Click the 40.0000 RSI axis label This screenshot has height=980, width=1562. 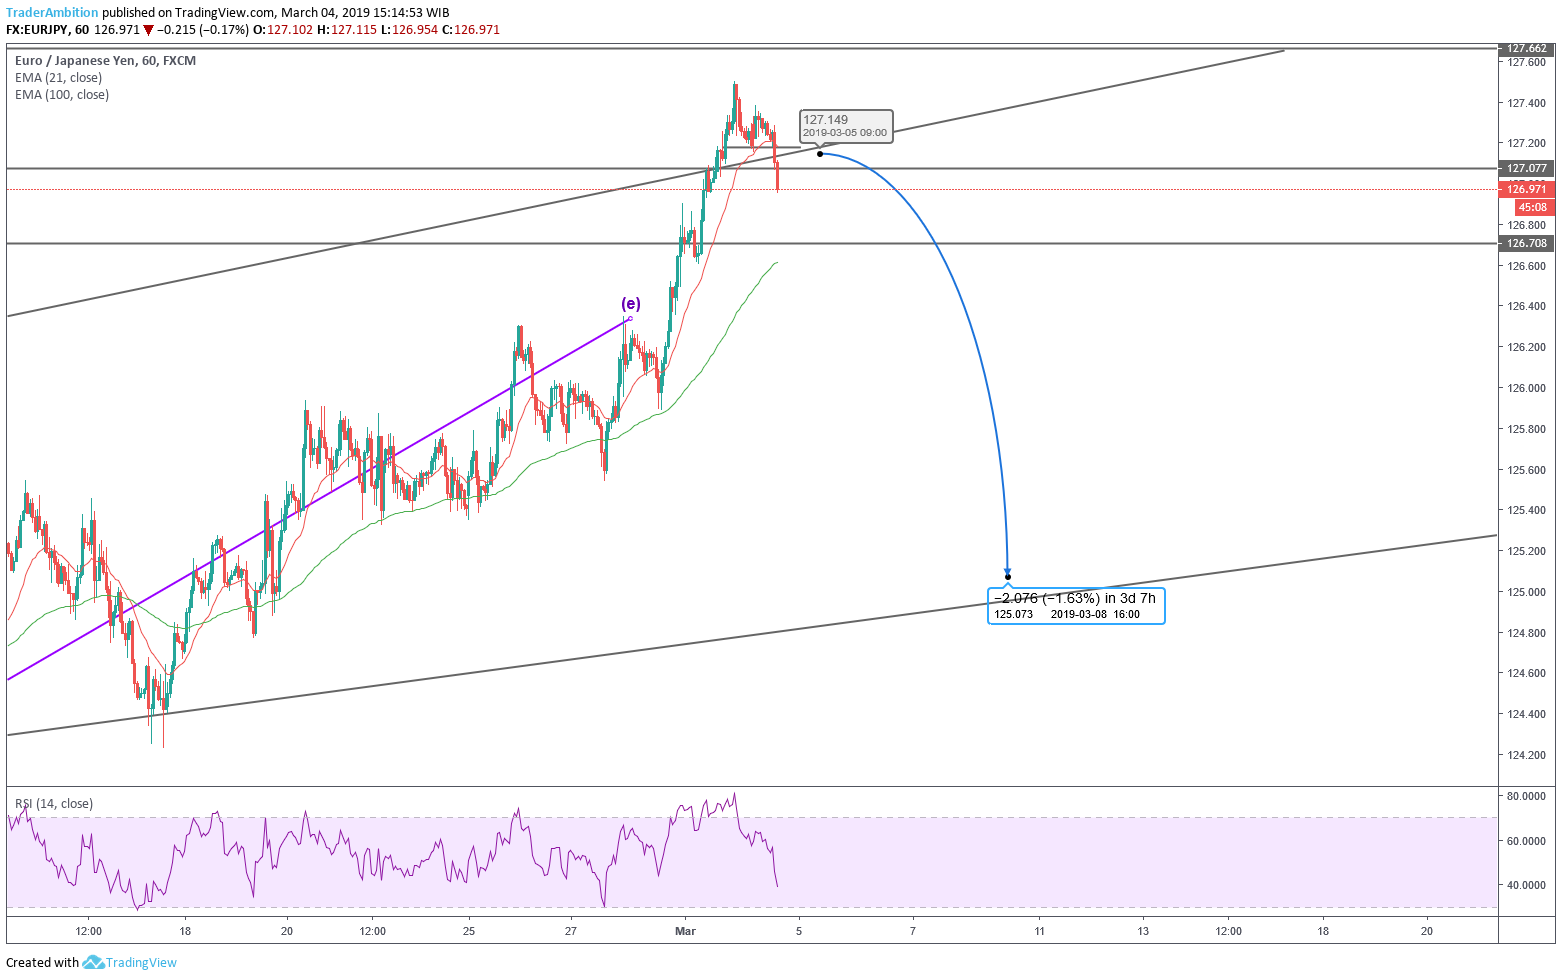[1527, 885]
